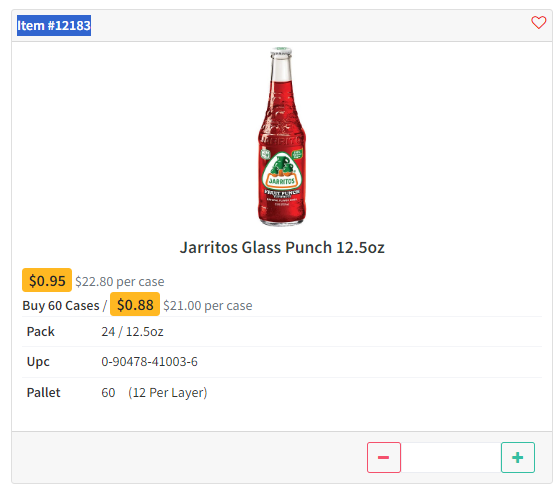Click the 24 / 12.5oz pack value

tap(132, 332)
